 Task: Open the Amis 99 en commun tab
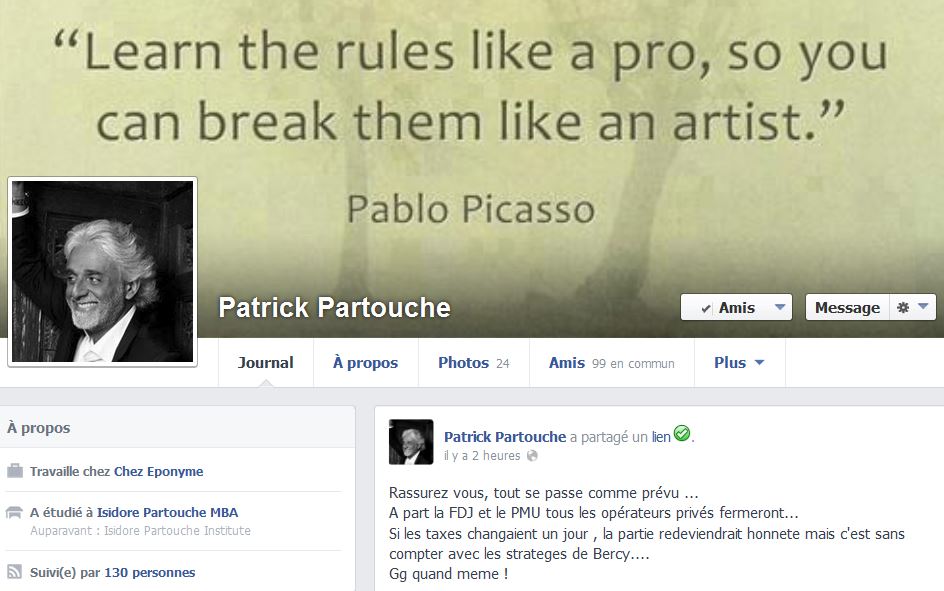click(x=612, y=362)
